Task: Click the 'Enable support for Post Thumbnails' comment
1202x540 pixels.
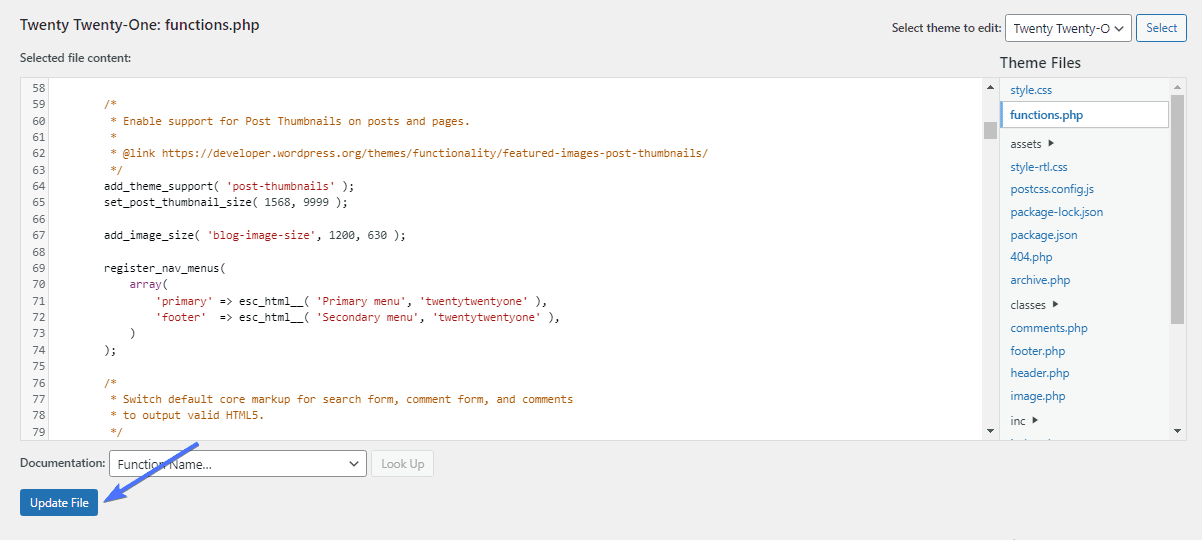Action: tap(289, 121)
